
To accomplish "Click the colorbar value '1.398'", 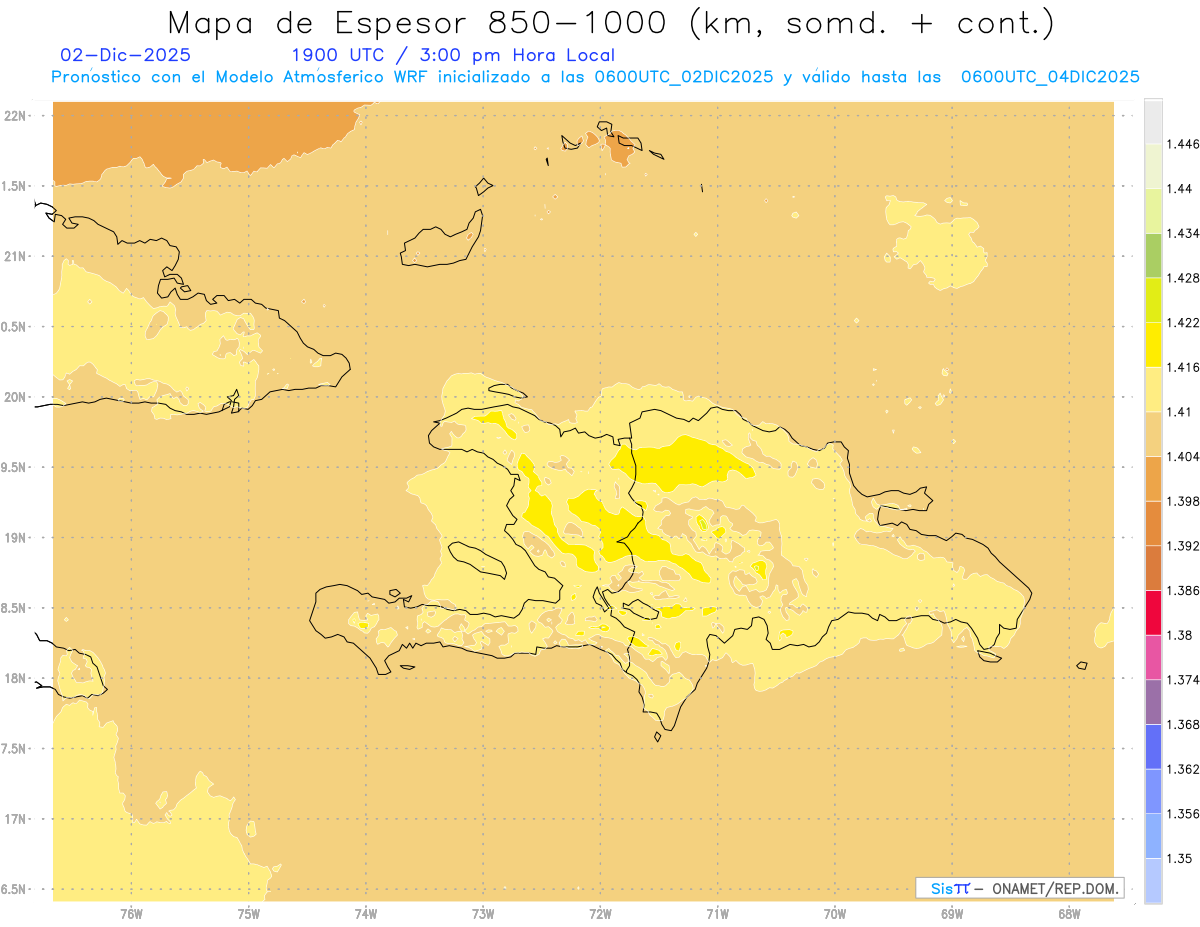I will [x=1182, y=501].
